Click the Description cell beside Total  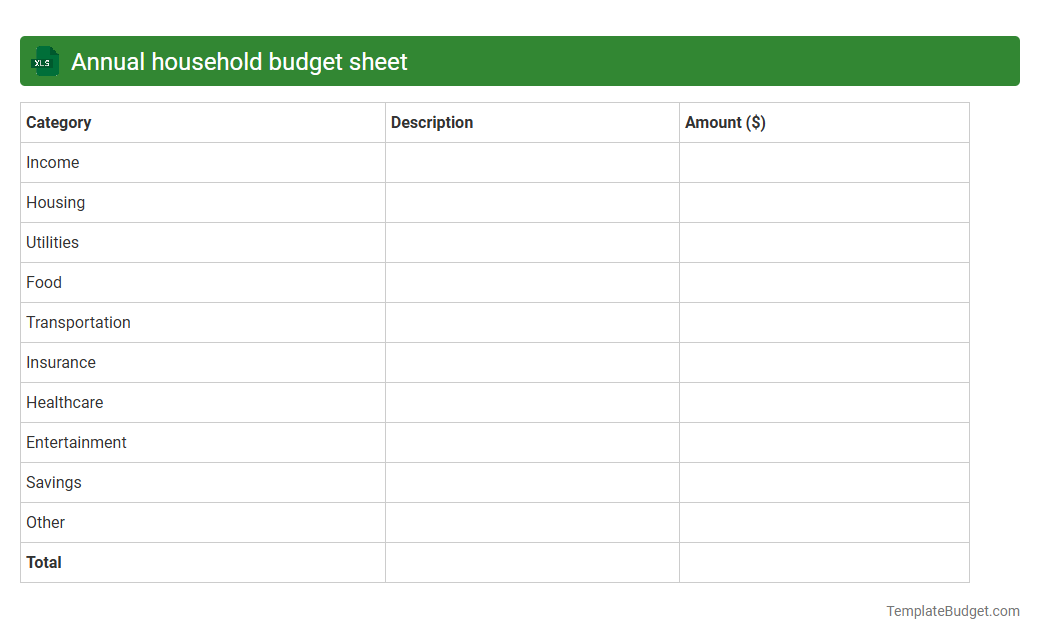530,562
